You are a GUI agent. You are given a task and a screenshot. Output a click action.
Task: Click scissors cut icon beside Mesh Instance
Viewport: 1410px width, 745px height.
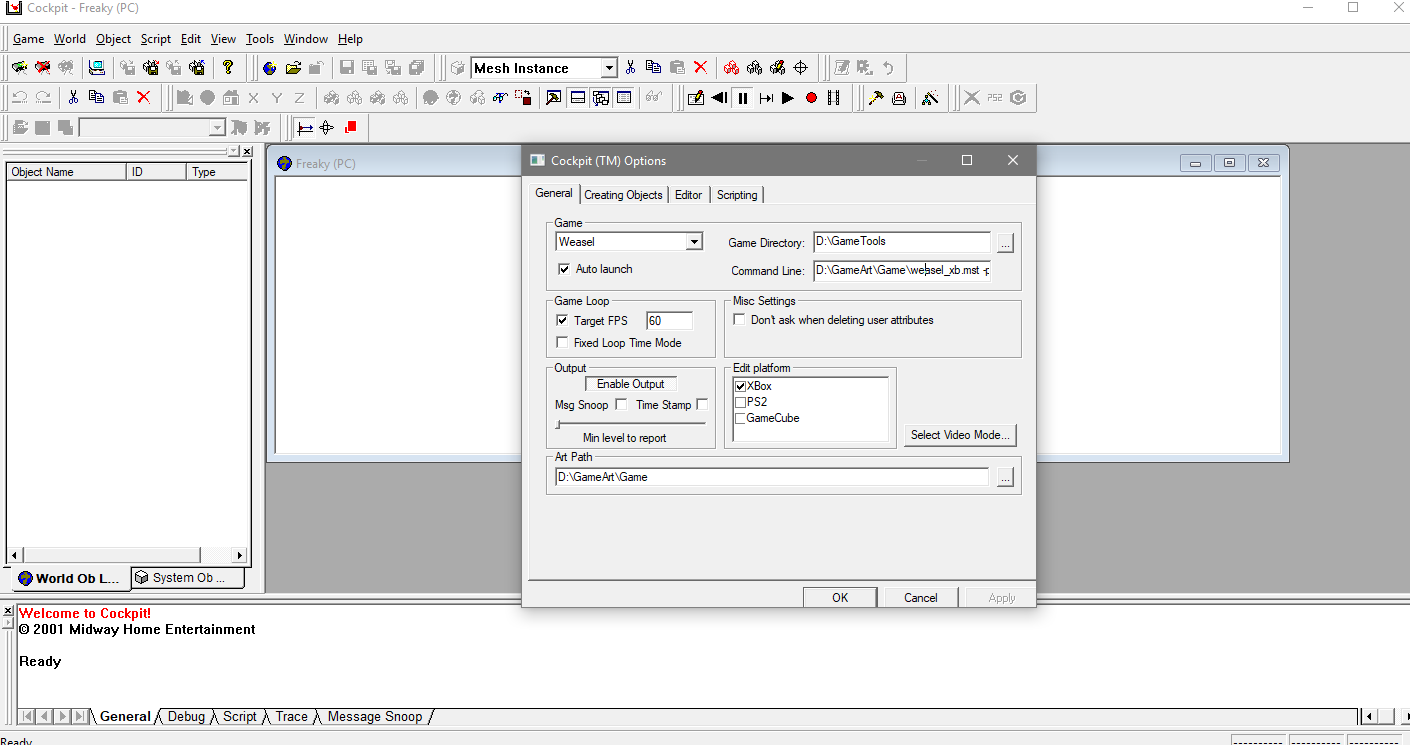click(630, 68)
